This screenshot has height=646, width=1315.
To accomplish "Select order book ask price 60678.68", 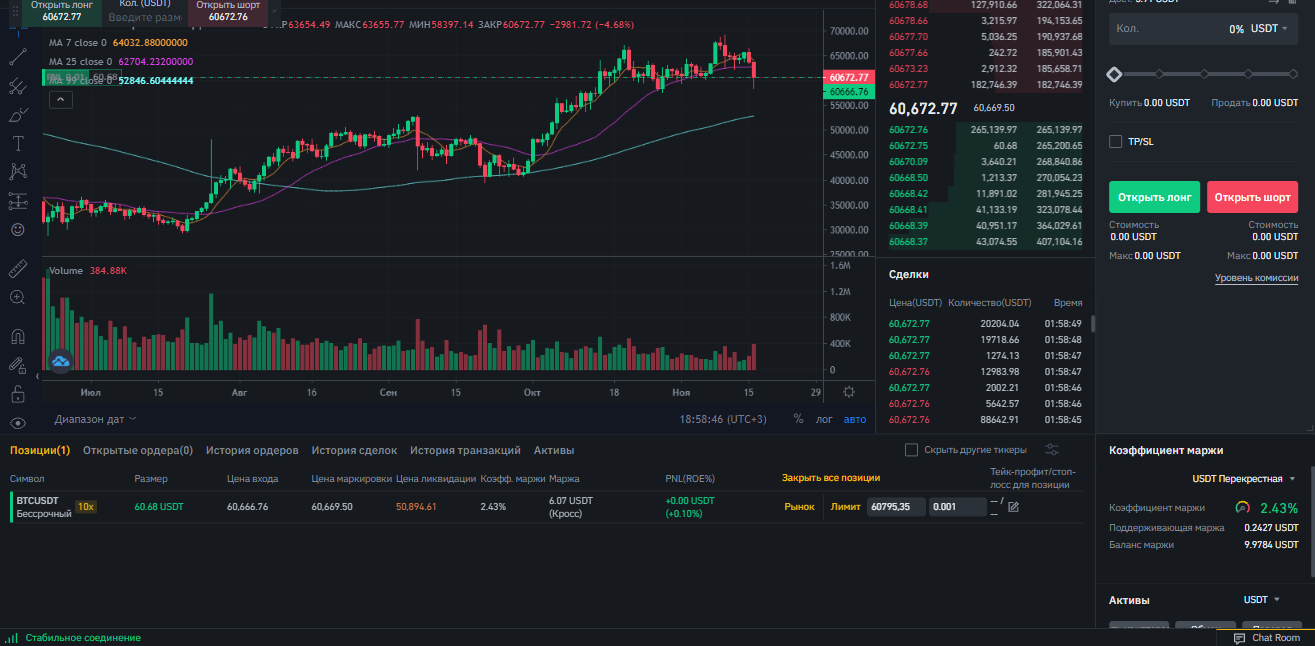I will pos(908,4).
